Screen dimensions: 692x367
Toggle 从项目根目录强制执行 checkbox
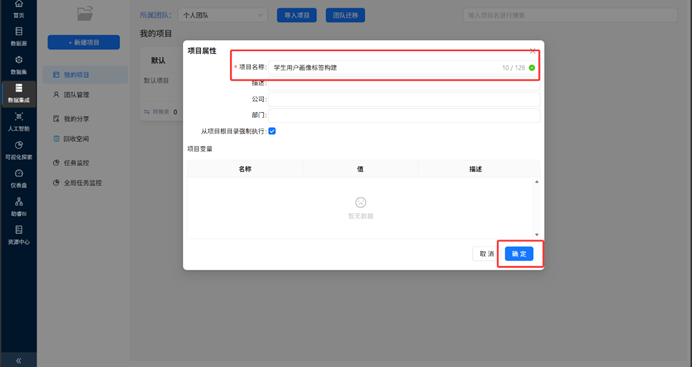272,131
